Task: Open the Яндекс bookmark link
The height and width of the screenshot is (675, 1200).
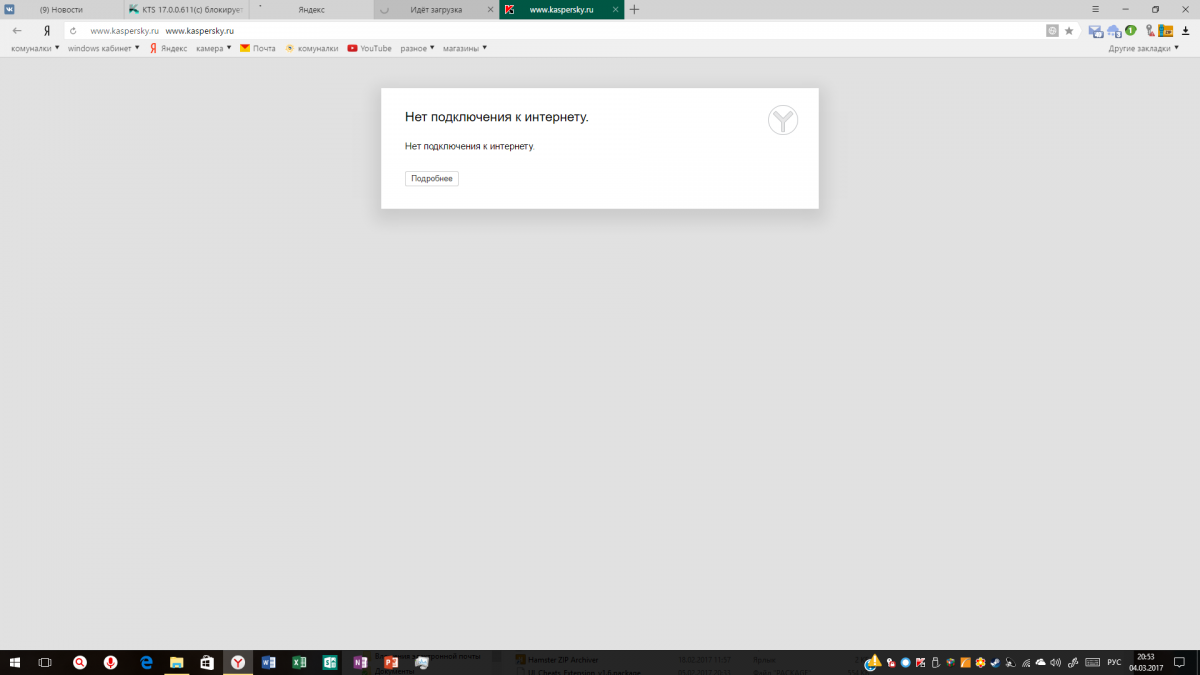Action: click(x=168, y=48)
